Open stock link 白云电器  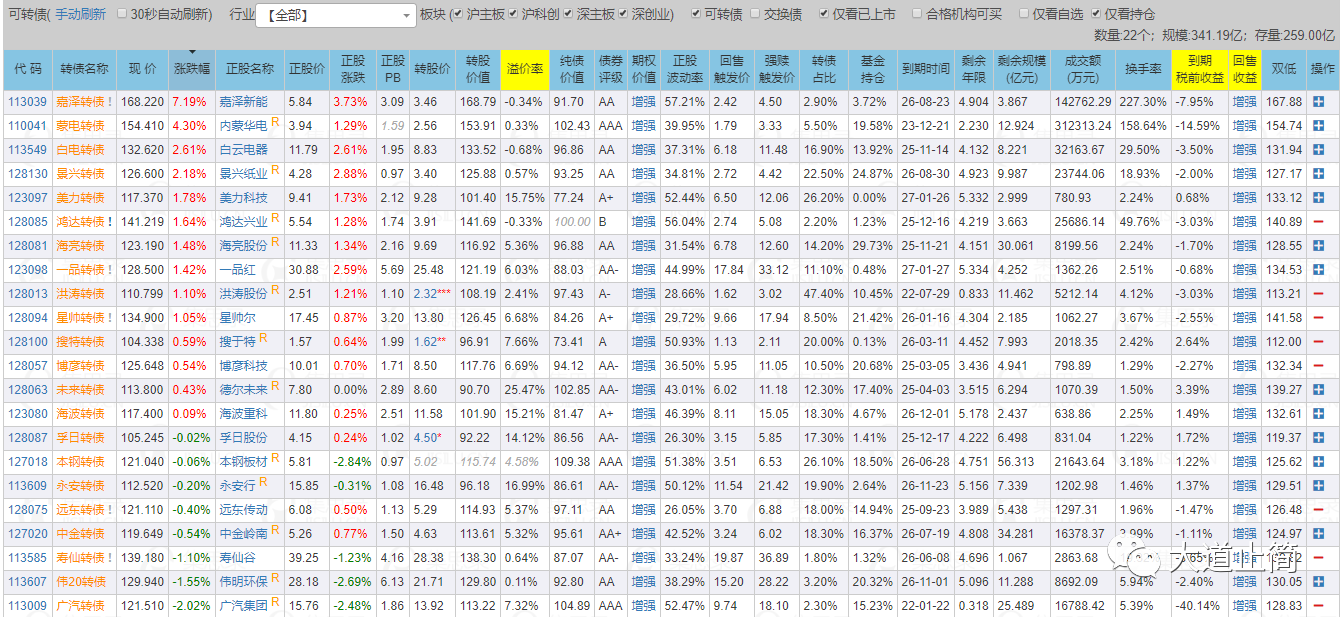point(244,150)
